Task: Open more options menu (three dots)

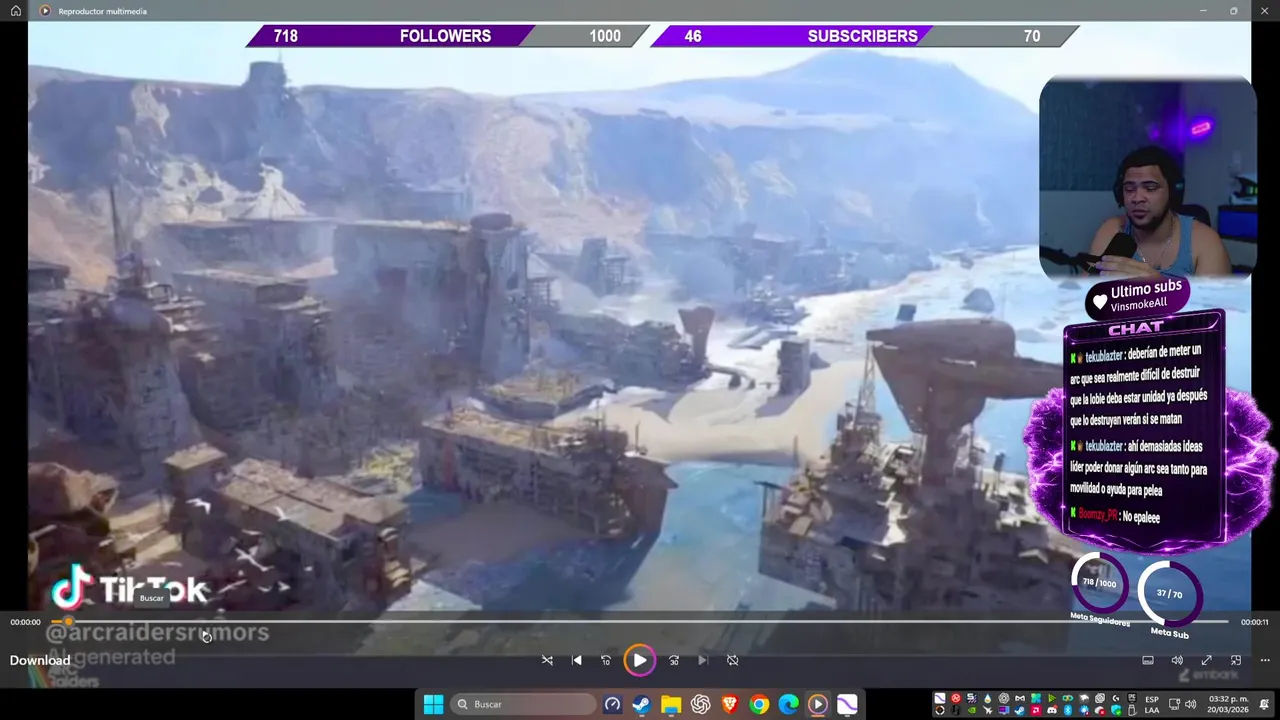Action: [1265, 660]
